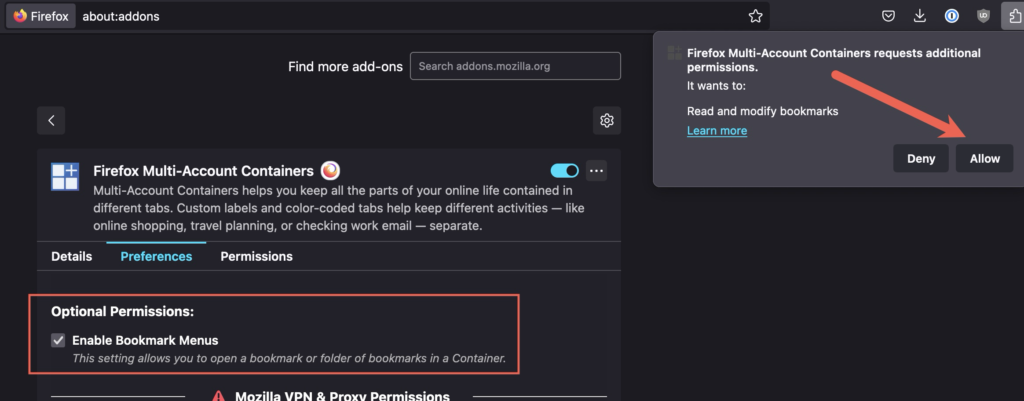Open the uBlock Origin shield icon

click(984, 16)
